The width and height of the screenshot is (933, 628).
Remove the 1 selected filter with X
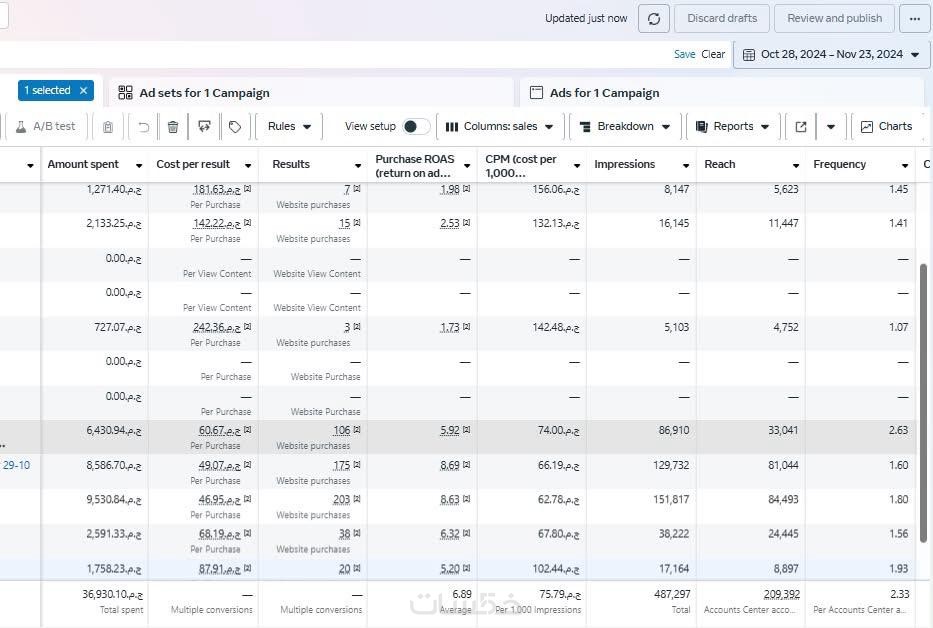[83, 90]
